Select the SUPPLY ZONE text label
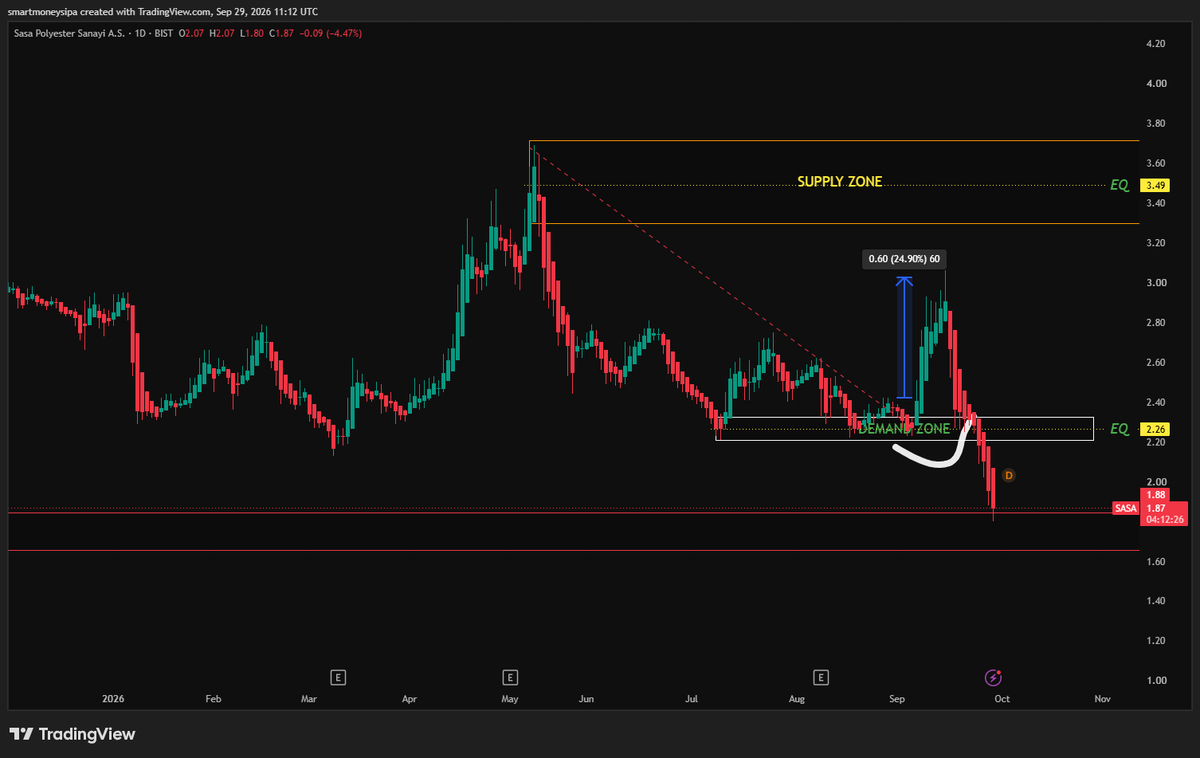Viewport: 1200px width, 758px height. pos(840,182)
